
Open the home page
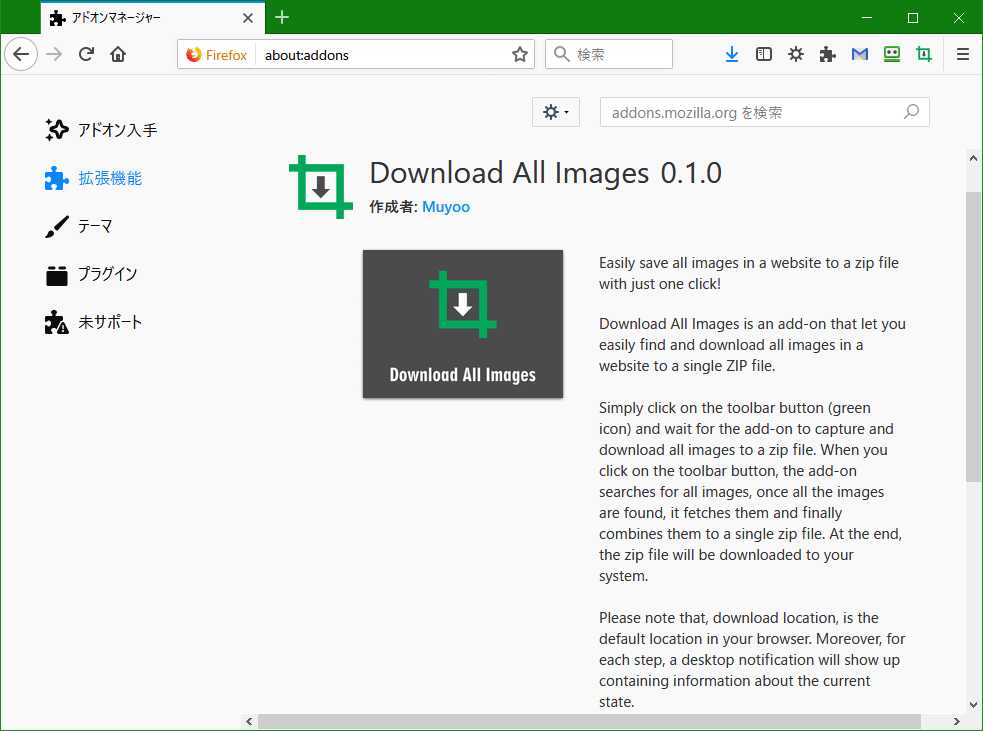tap(118, 55)
